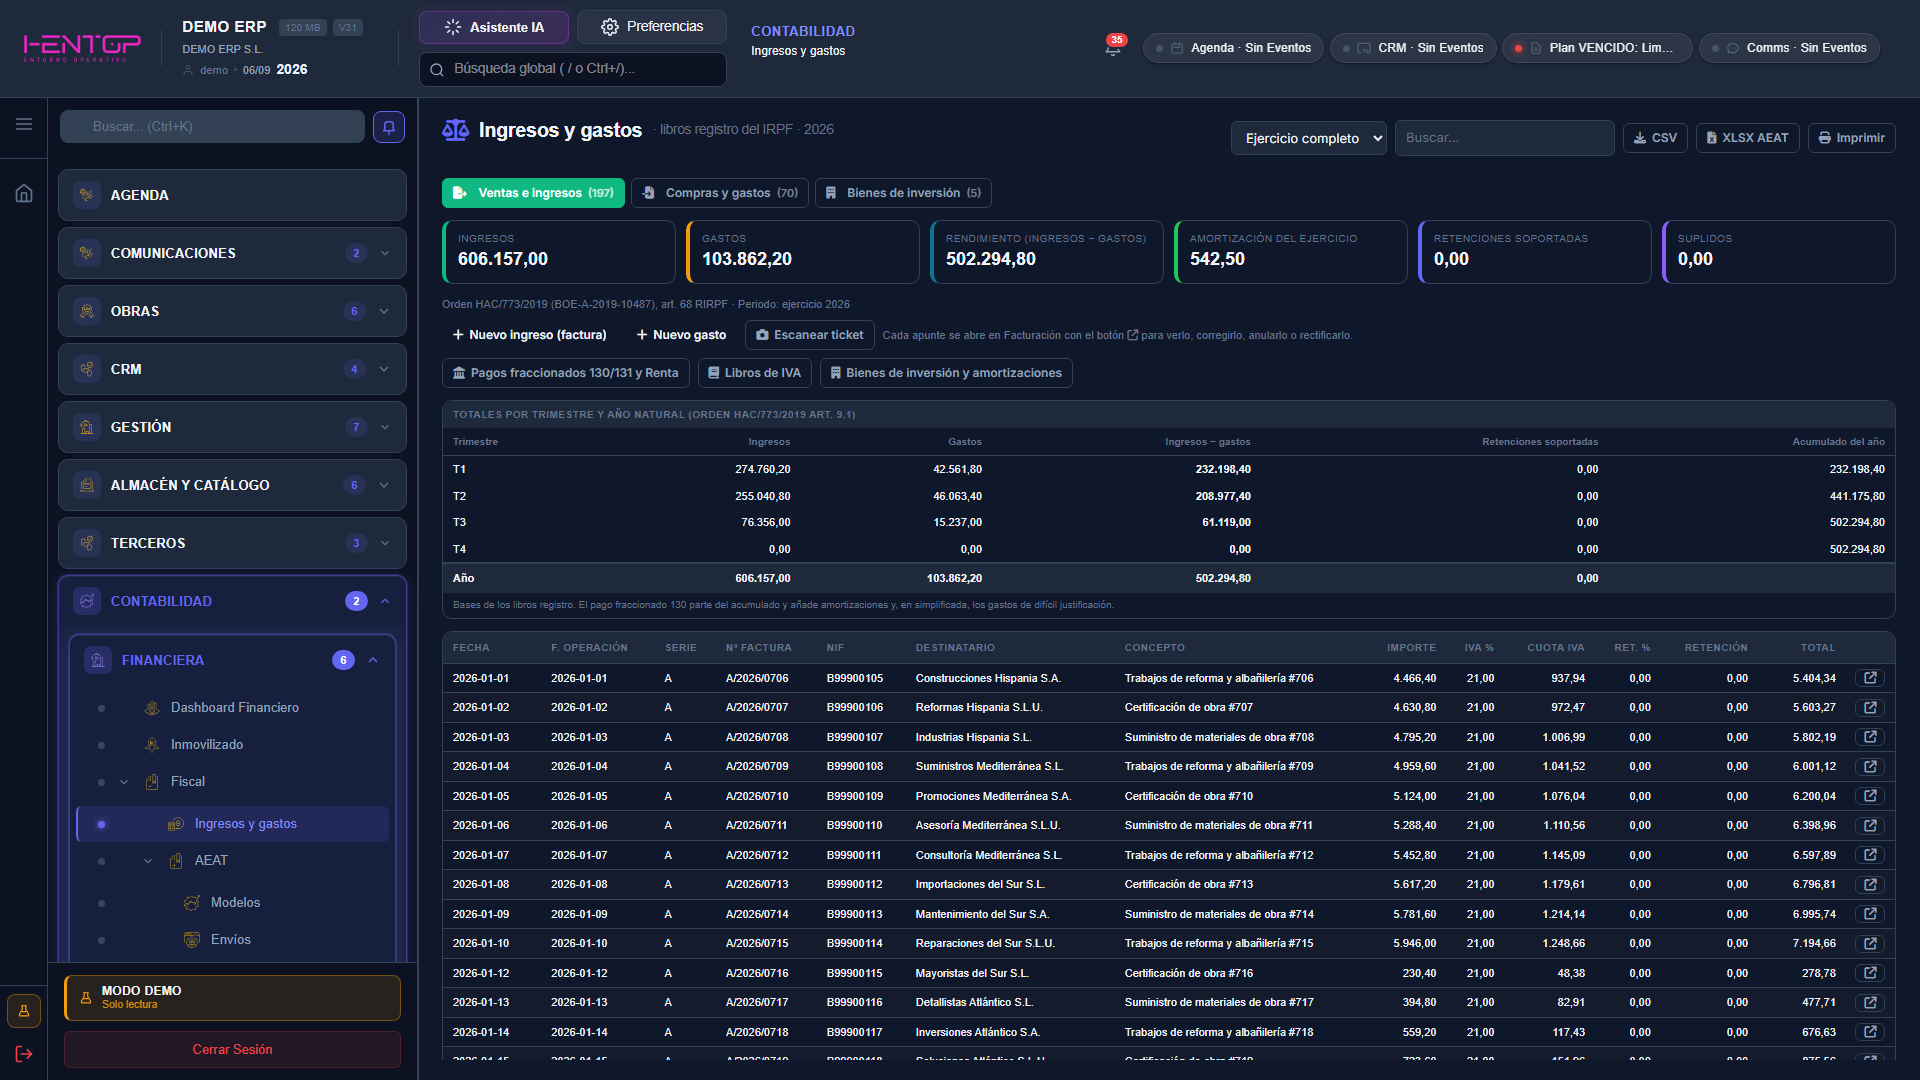
Task: Click the Dashboard Financiero icon
Action: [x=152, y=708]
